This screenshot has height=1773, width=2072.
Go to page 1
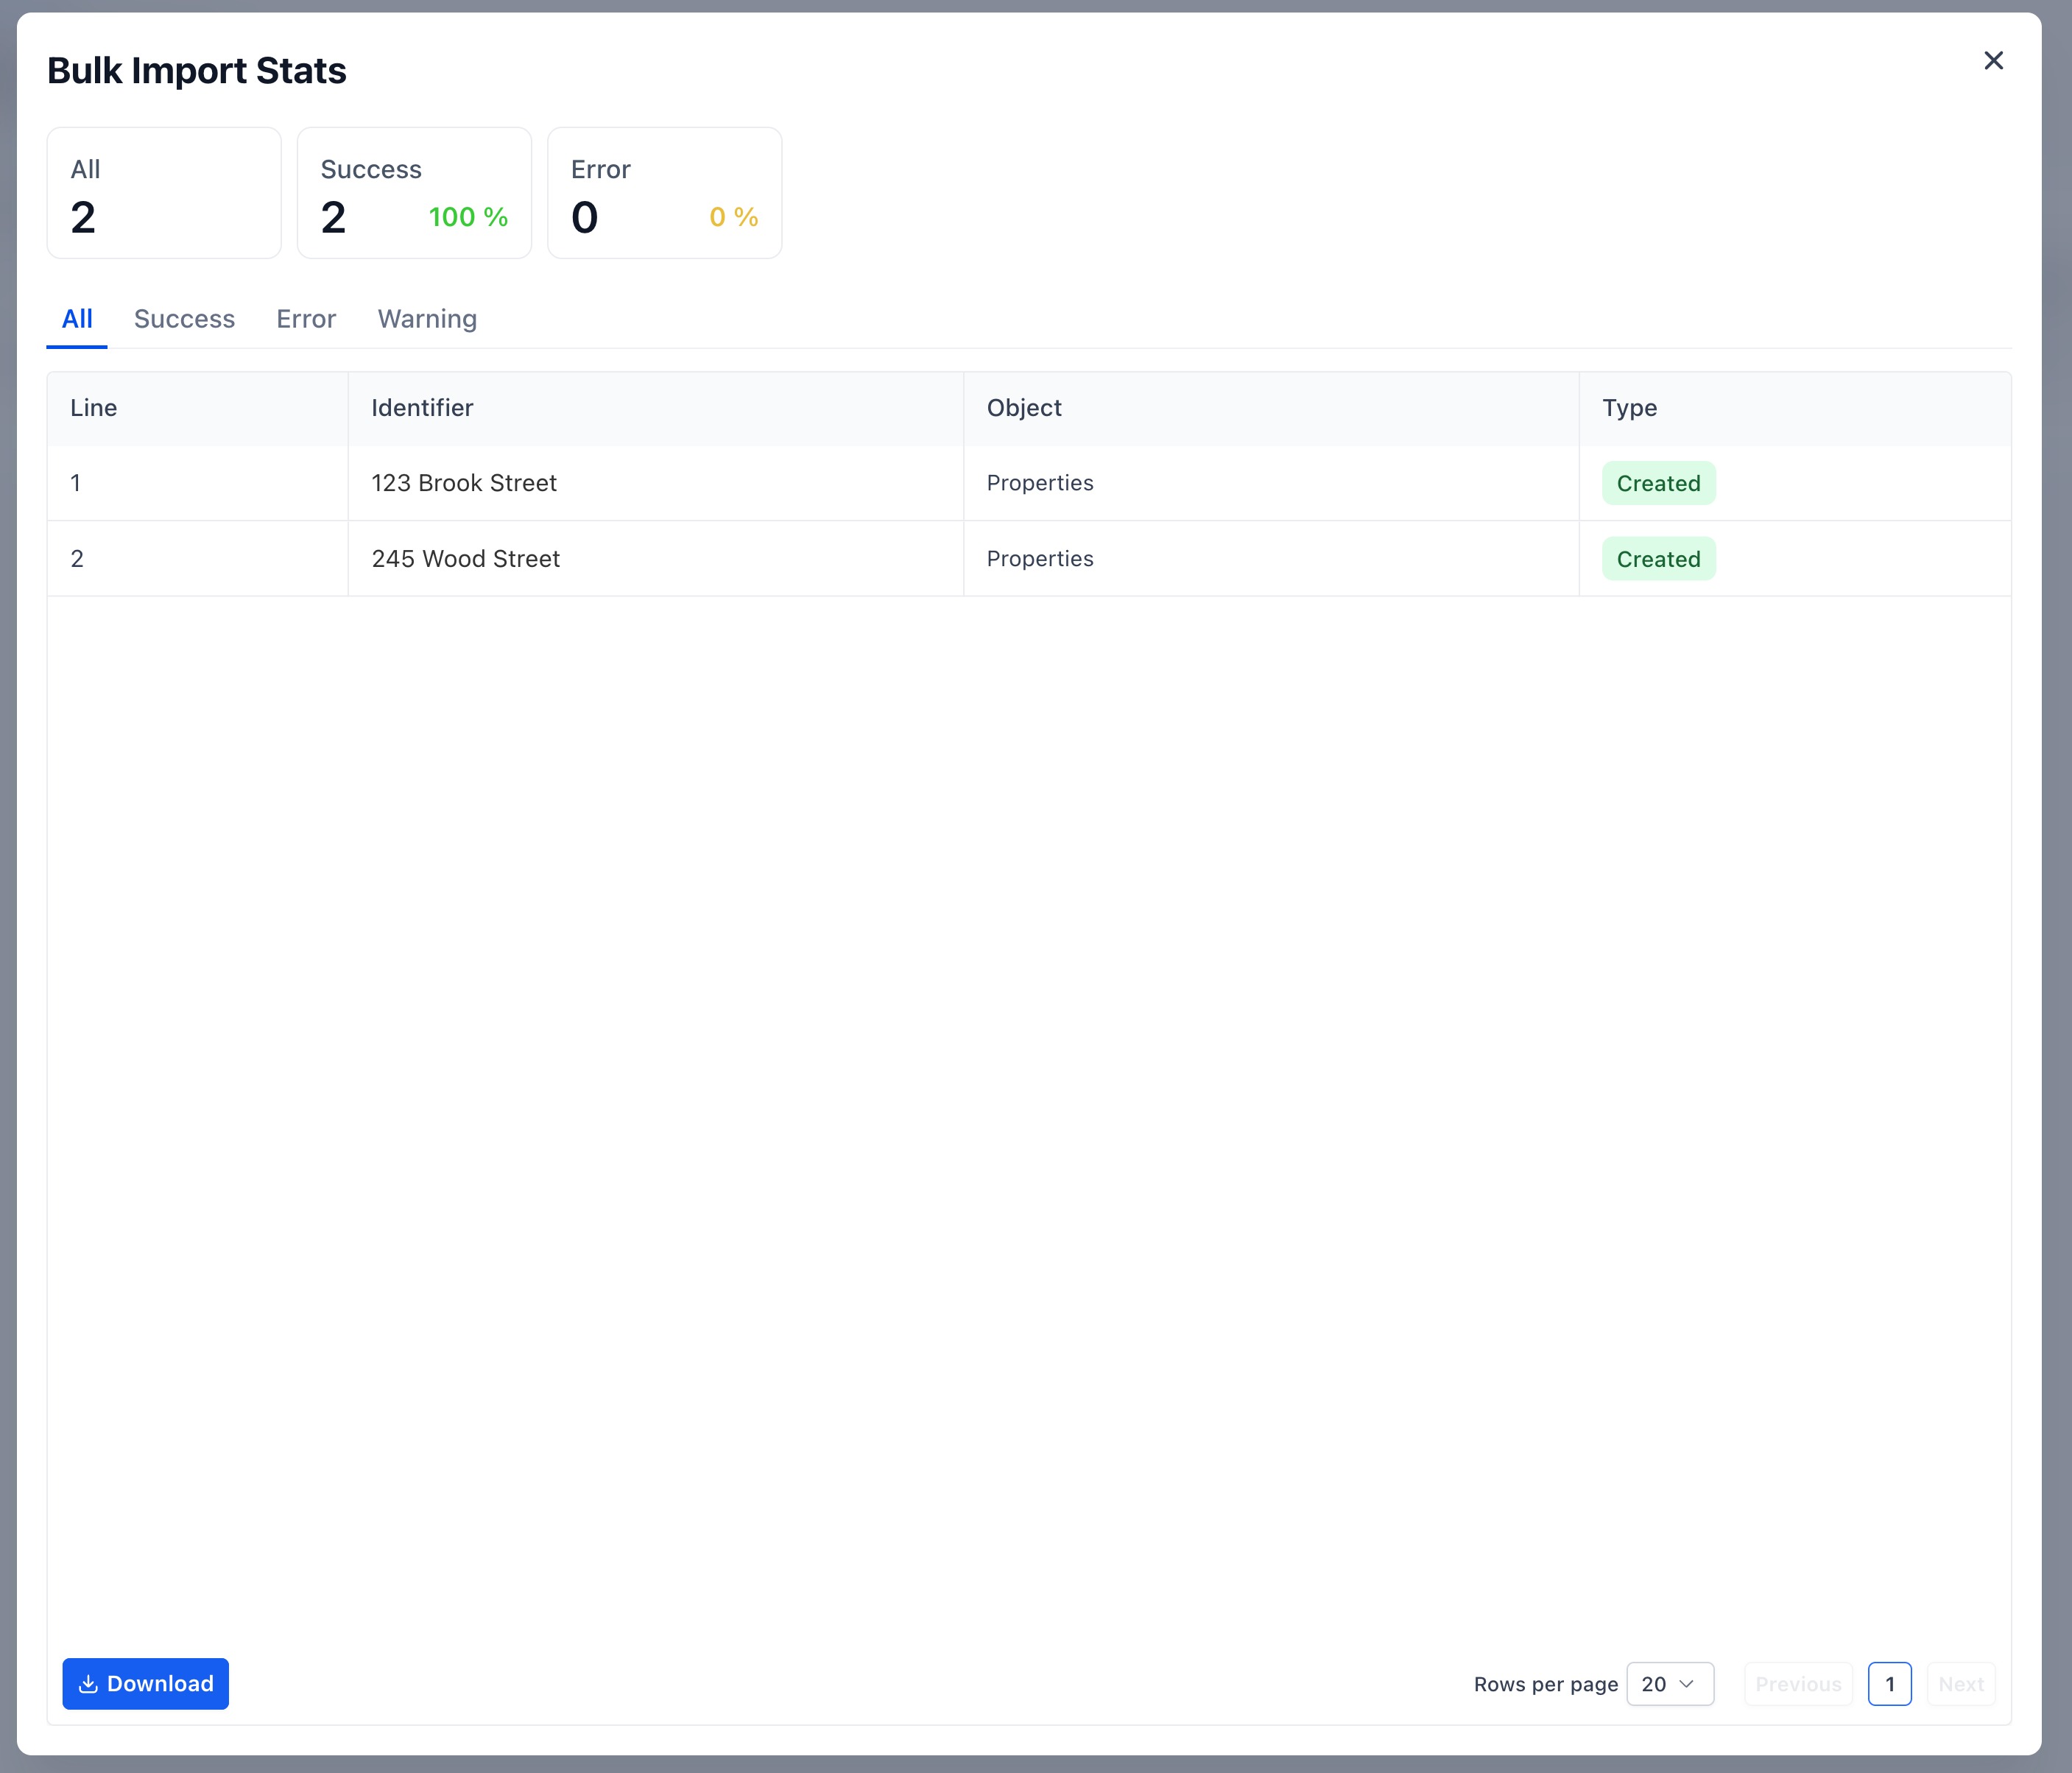pos(1889,1684)
